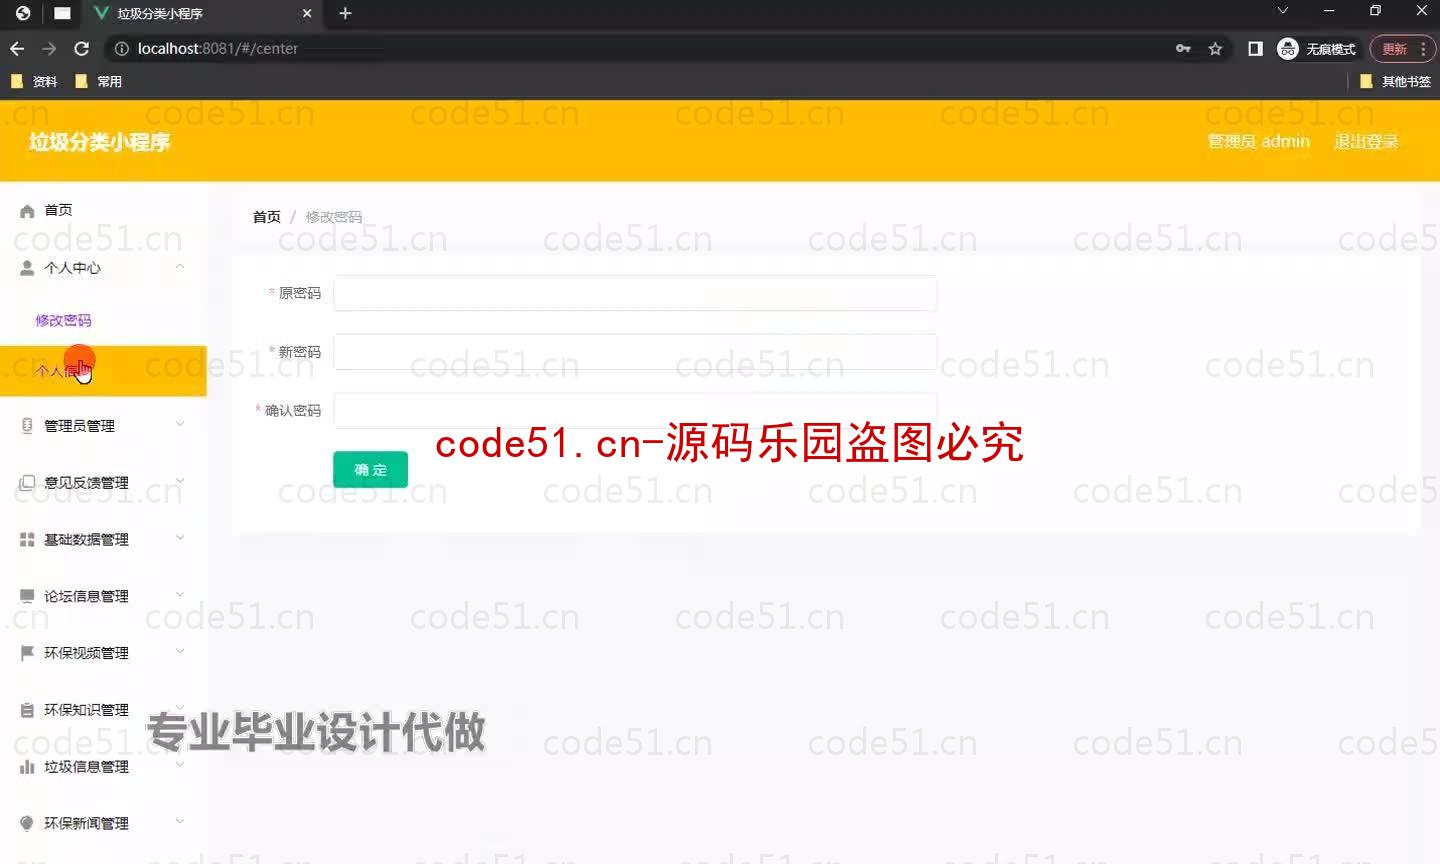The width and height of the screenshot is (1440, 864).
Task: Expand the 意见反馈管理 menu chevron
Action: point(180,481)
